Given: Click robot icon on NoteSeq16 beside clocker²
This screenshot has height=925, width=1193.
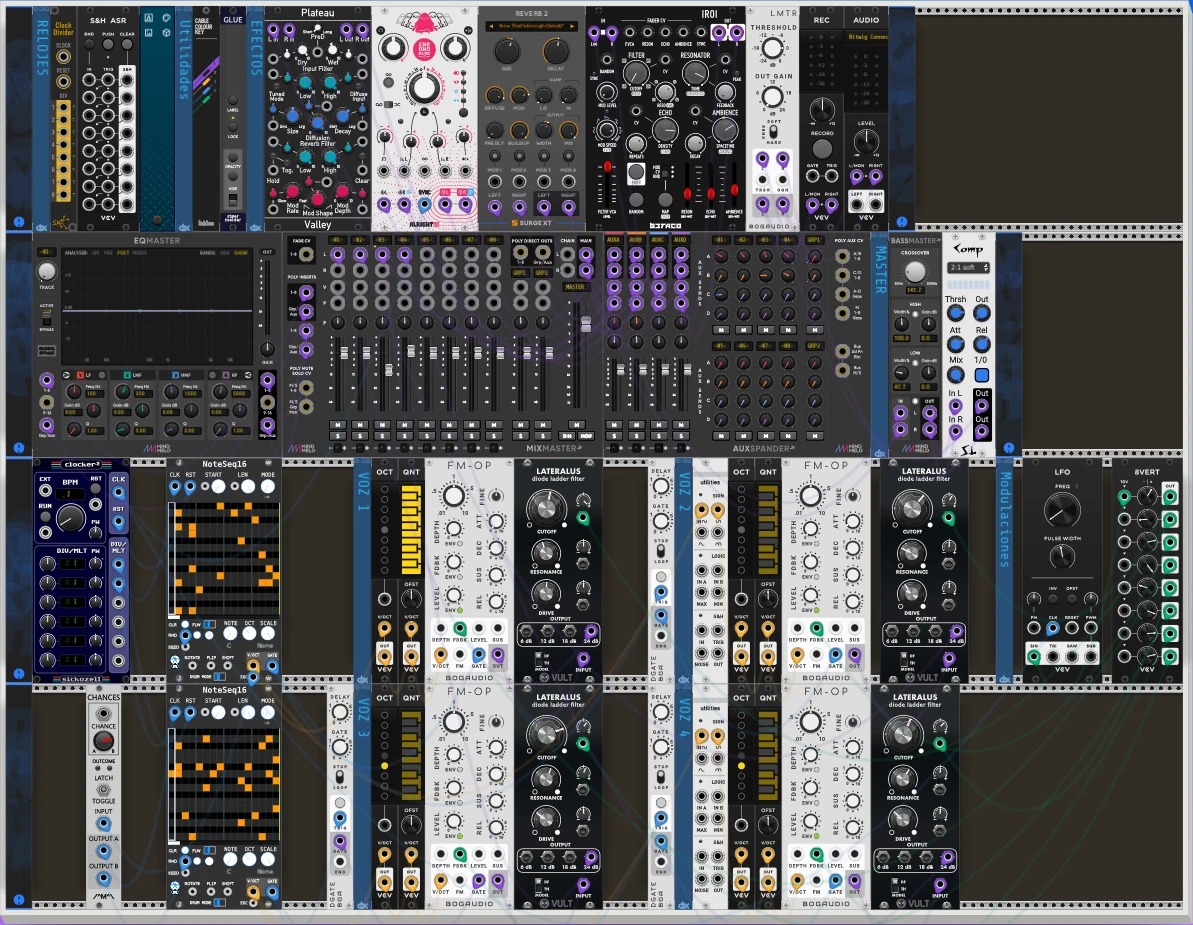Looking at the screenshot, I should point(175,662).
